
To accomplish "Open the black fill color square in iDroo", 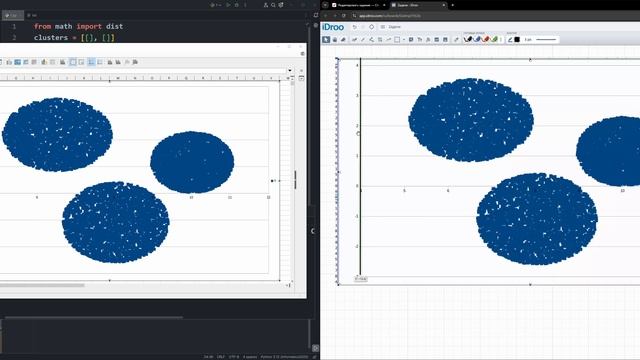I will point(517,40).
